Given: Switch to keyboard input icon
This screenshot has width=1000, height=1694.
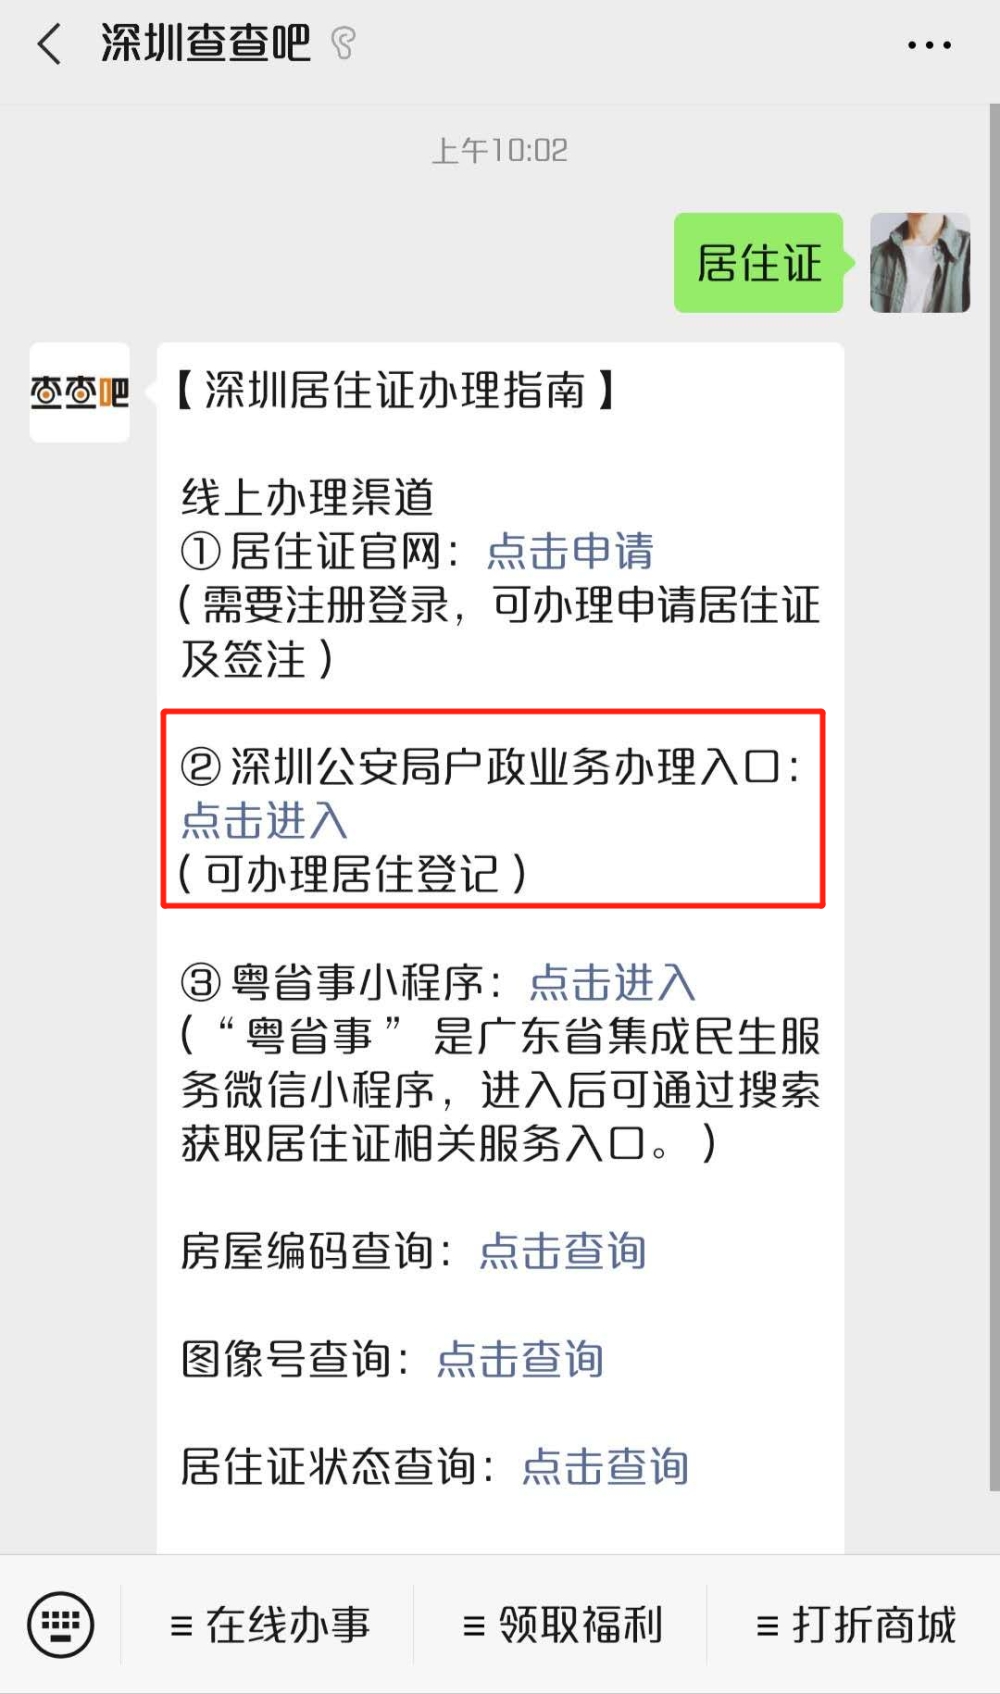Looking at the screenshot, I should 61,1624.
